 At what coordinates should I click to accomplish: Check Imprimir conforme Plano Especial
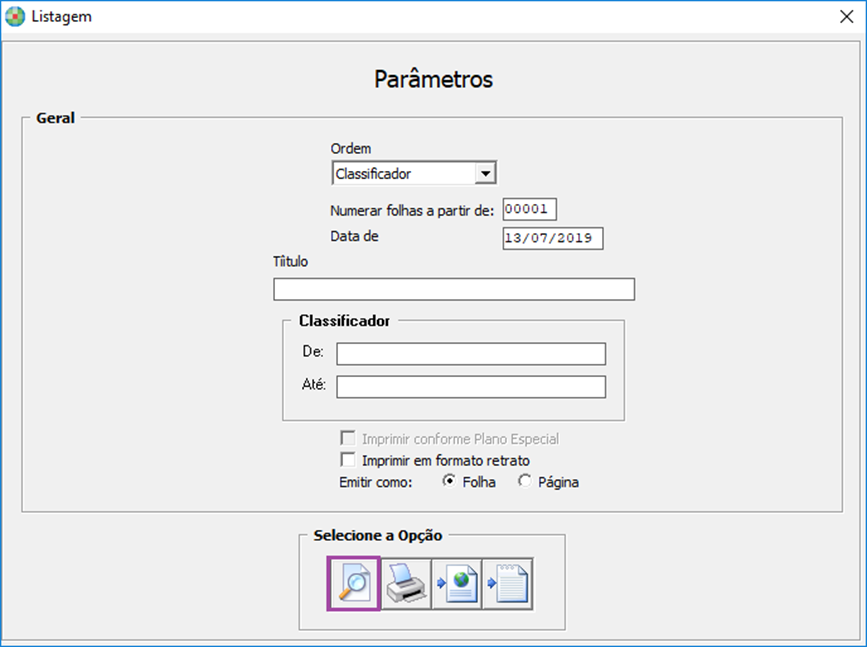click(348, 439)
